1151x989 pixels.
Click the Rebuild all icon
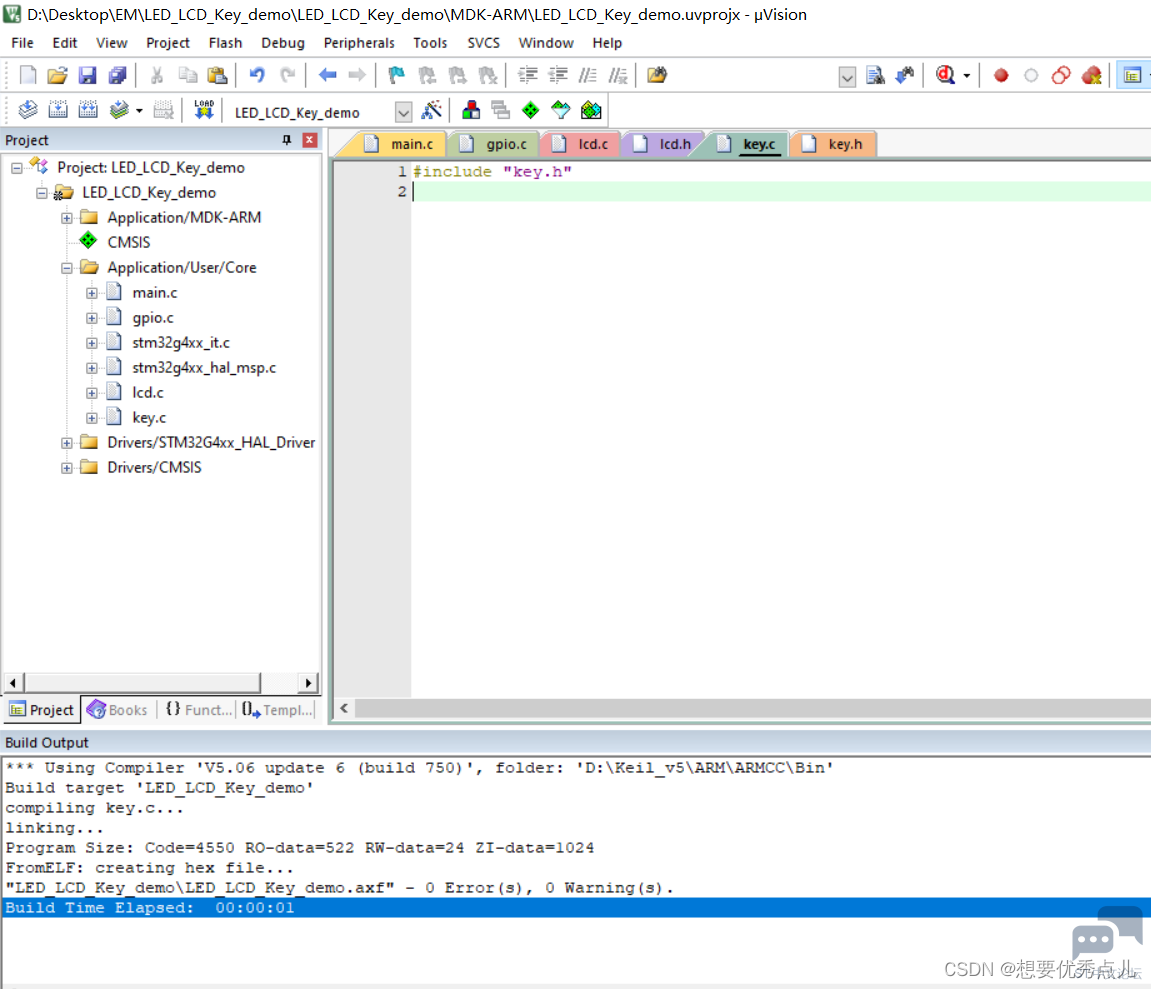tap(88, 110)
